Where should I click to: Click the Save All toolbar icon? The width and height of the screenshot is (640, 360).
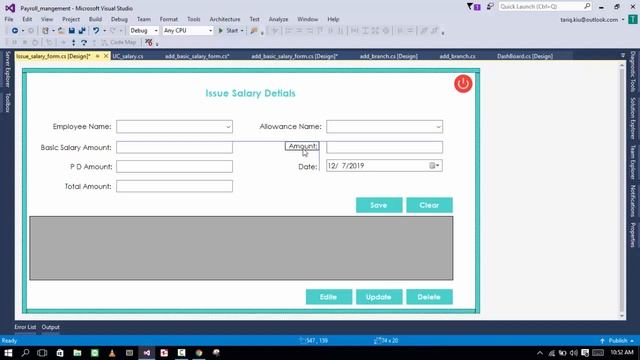82,31
